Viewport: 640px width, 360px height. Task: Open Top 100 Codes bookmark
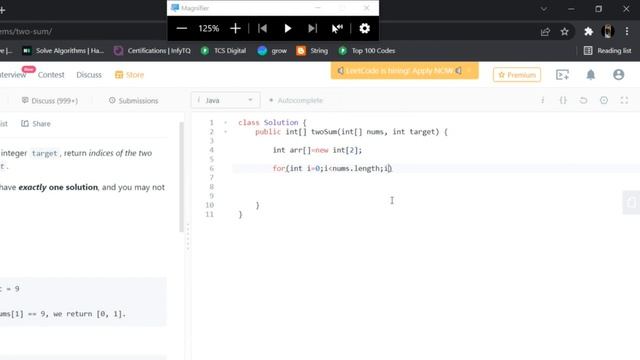(367, 51)
